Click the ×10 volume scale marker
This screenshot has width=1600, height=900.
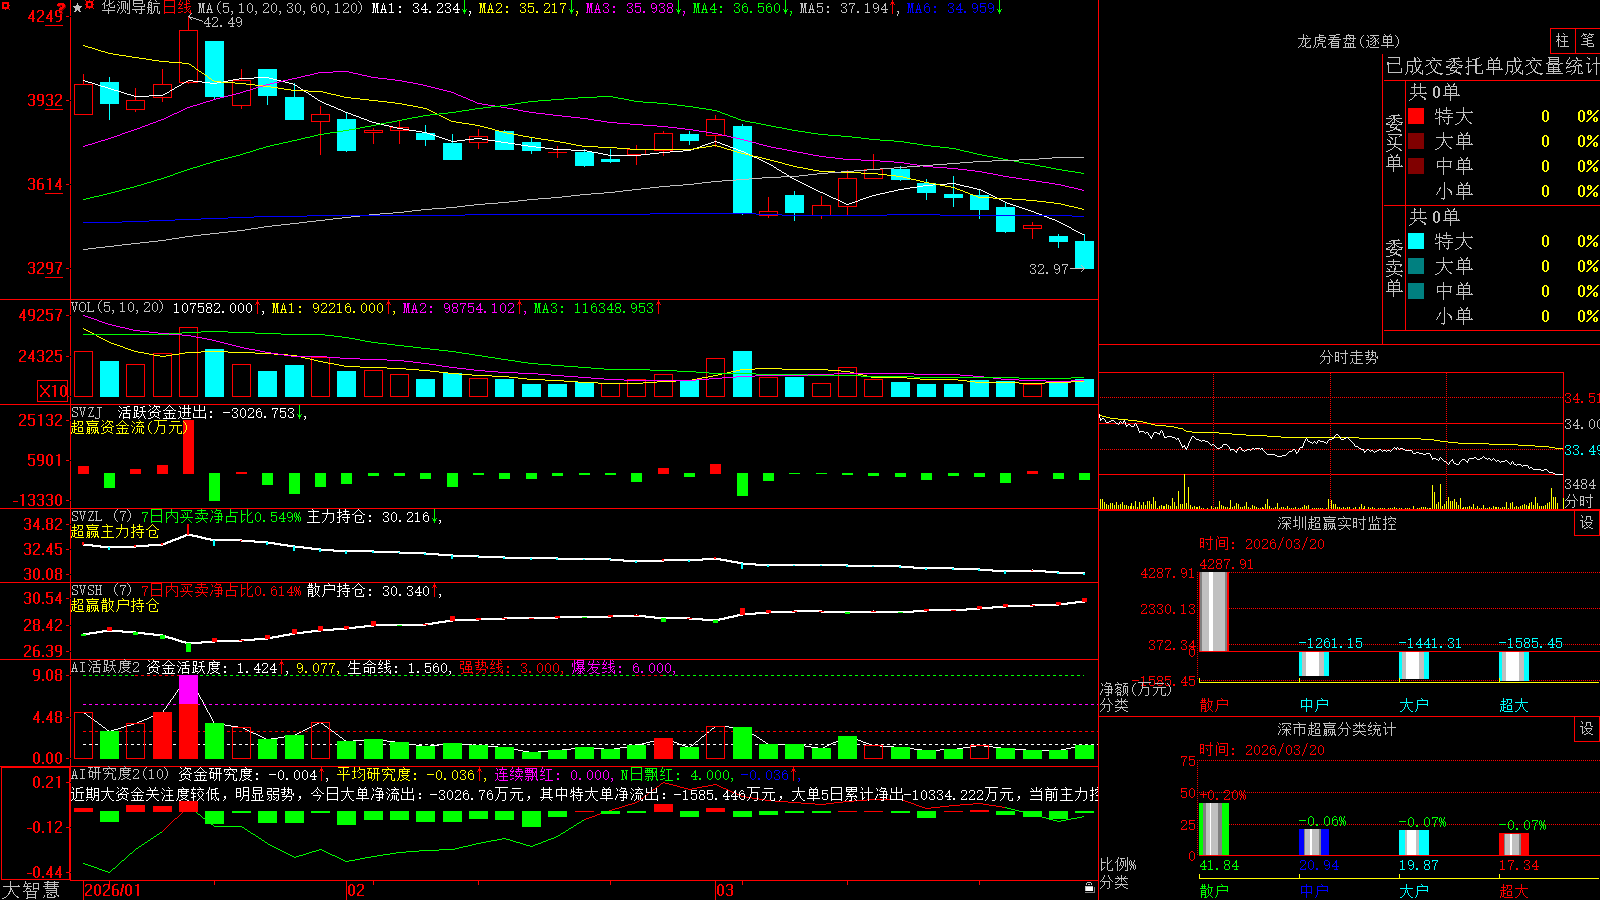[53, 391]
